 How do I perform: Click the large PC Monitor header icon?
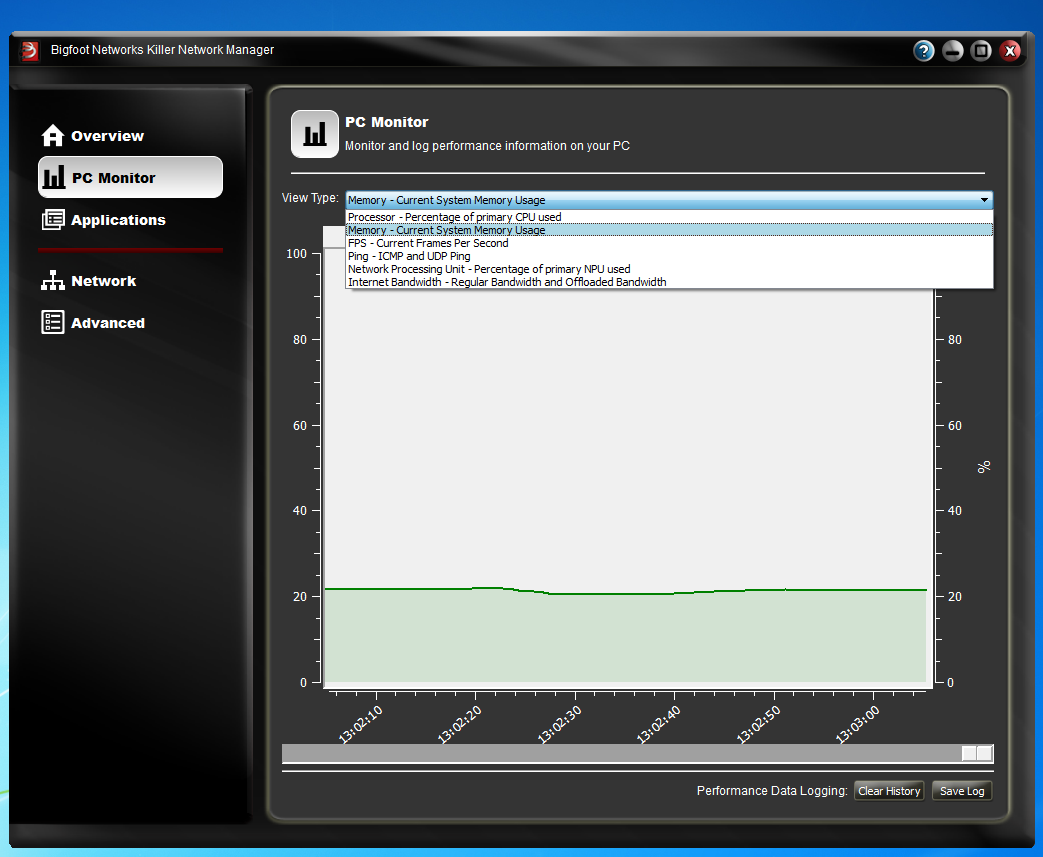315,134
